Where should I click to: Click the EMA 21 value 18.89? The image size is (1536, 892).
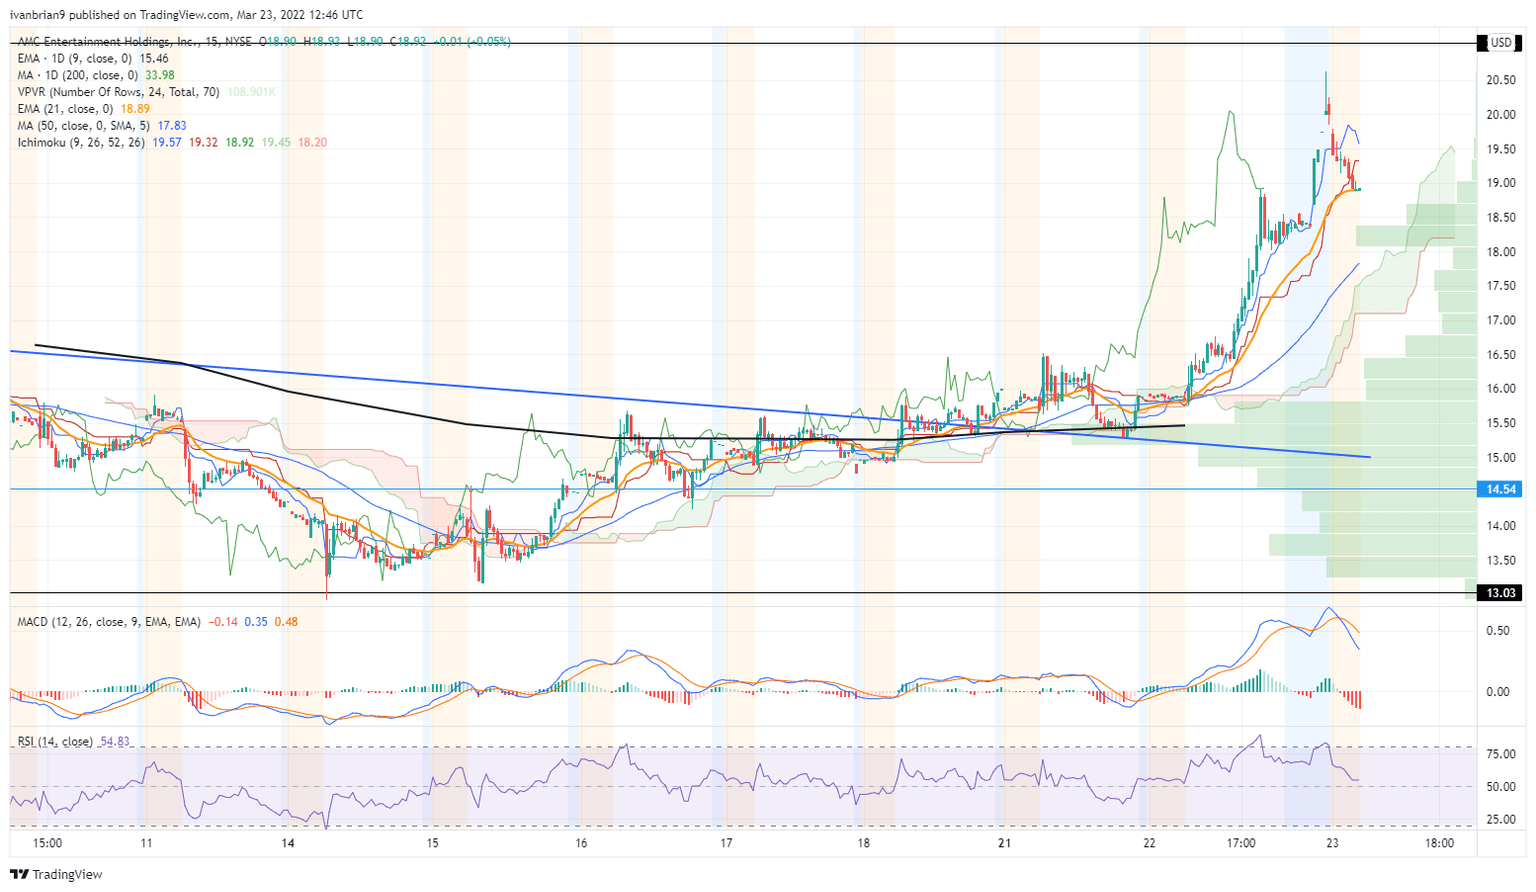pos(135,109)
